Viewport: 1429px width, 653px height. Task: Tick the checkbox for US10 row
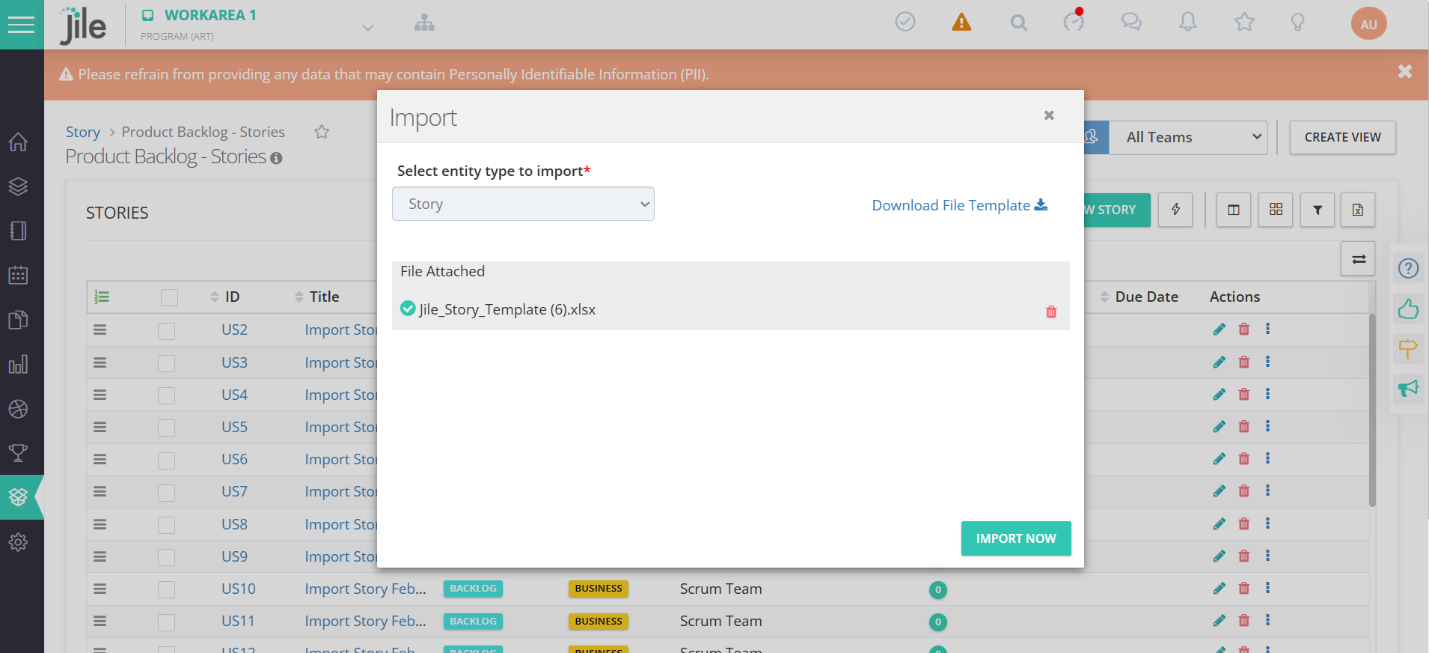(x=167, y=590)
